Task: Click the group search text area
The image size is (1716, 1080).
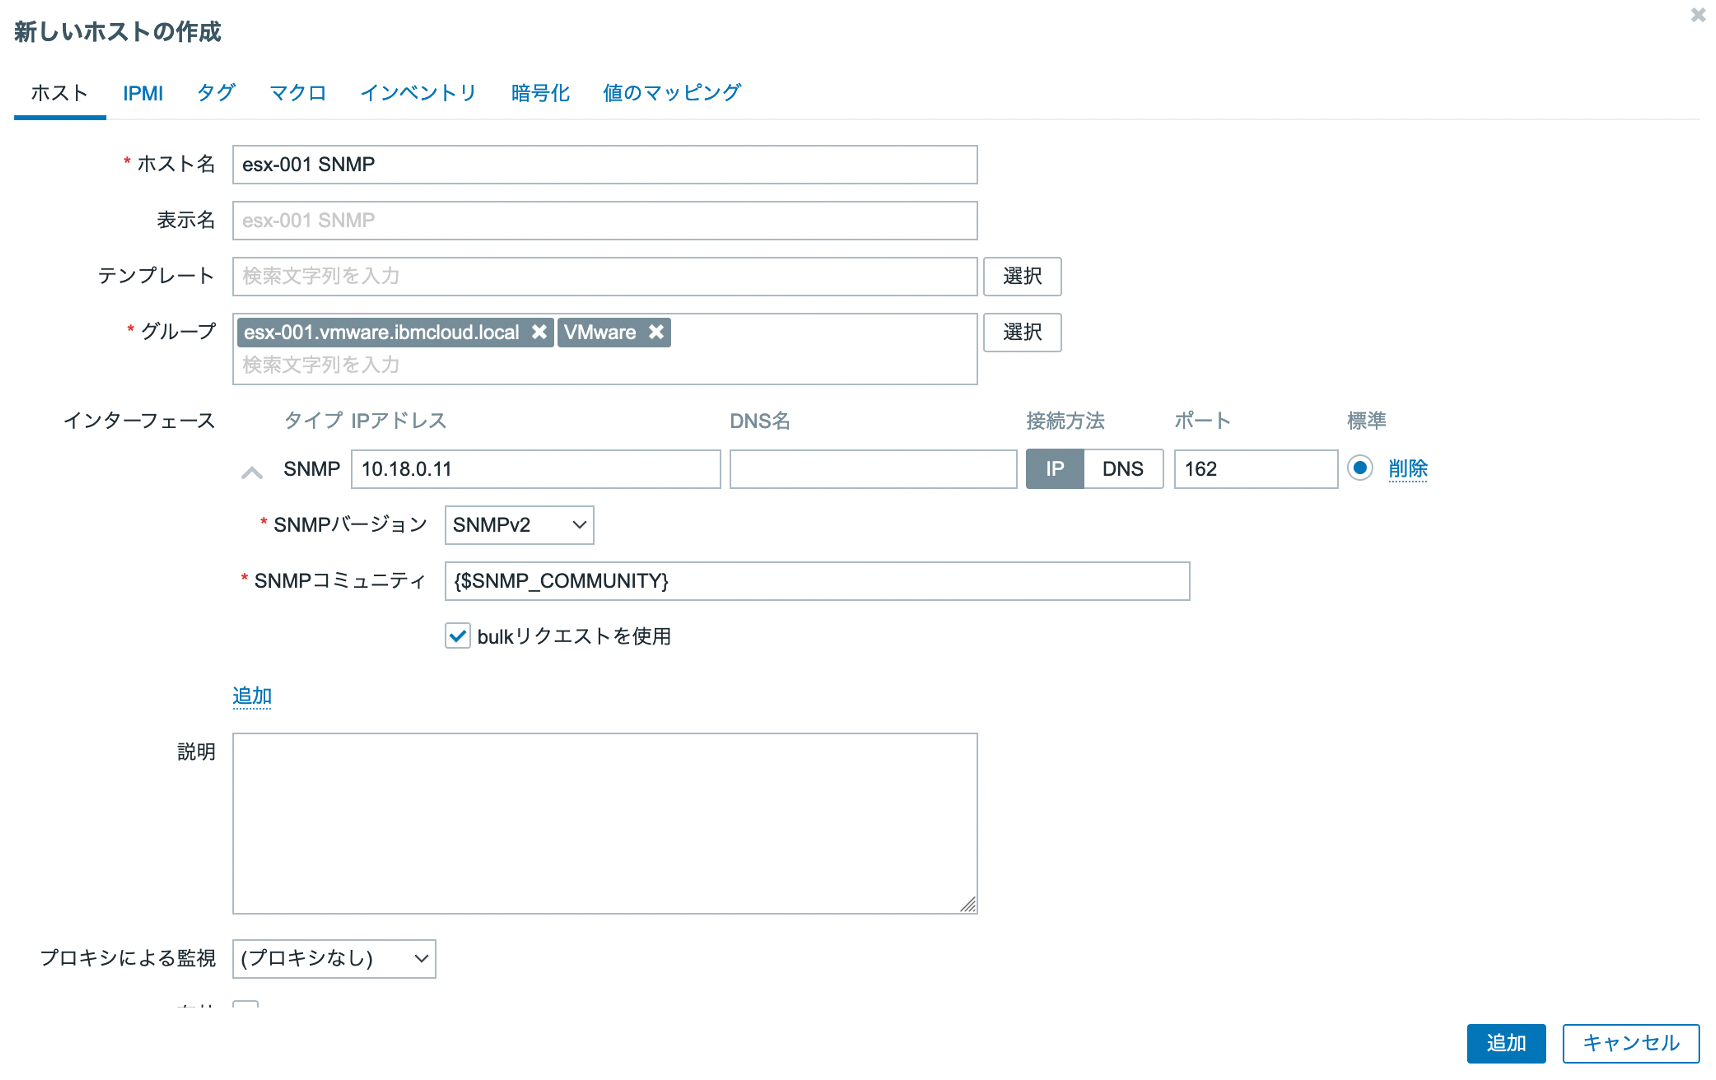Action: (605, 365)
